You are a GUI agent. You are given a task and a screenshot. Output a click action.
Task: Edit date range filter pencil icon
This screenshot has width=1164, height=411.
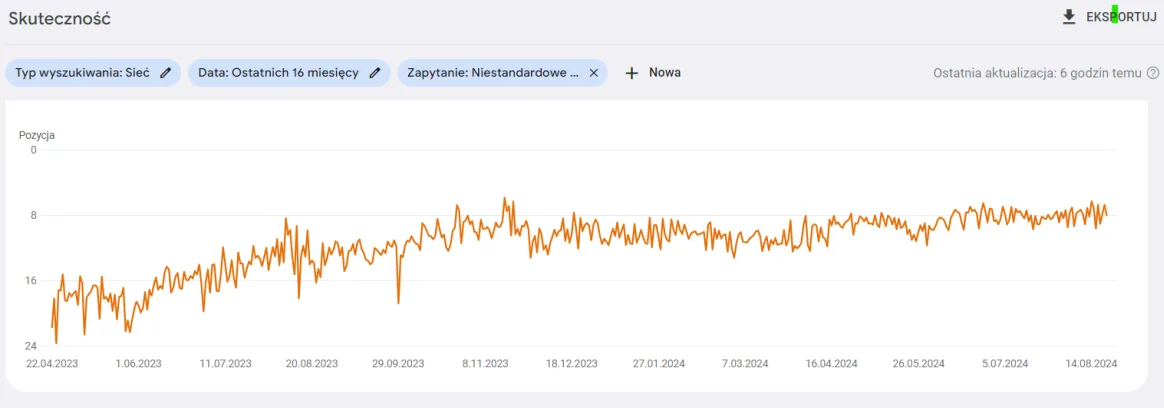click(x=375, y=73)
